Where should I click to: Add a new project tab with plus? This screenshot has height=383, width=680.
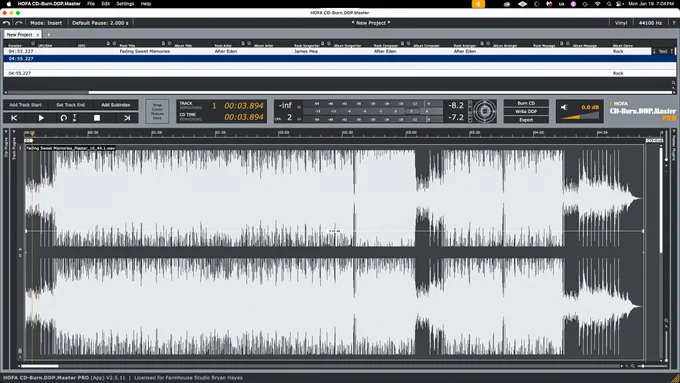(49, 34)
